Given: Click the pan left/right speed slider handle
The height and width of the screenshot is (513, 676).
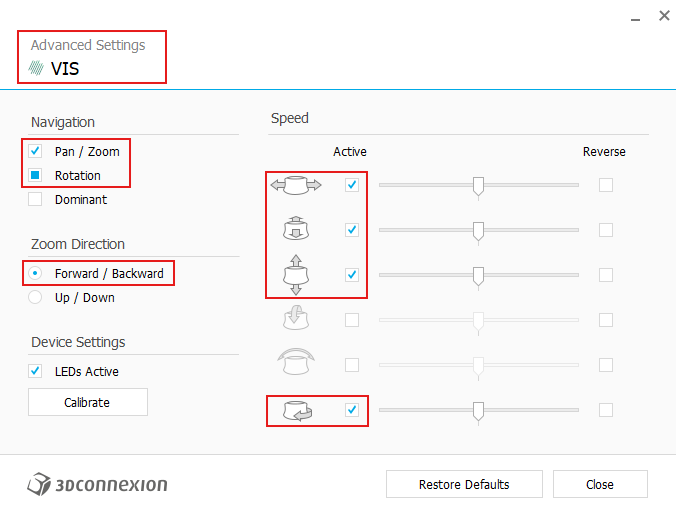Looking at the screenshot, I should 478,185.
